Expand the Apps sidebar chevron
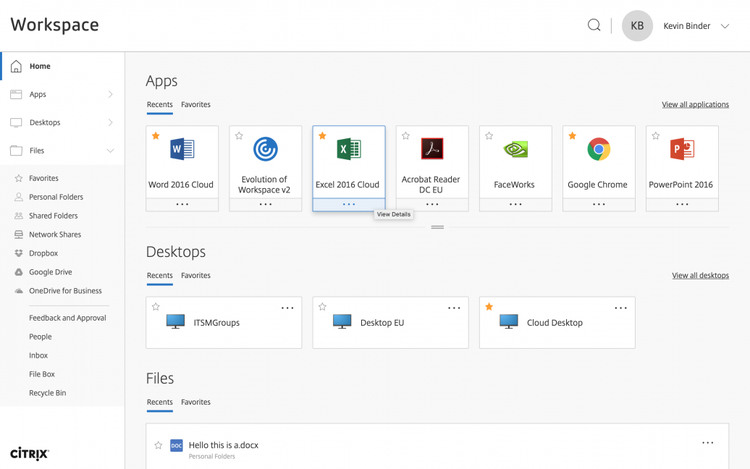This screenshot has height=469, width=750. (110, 94)
